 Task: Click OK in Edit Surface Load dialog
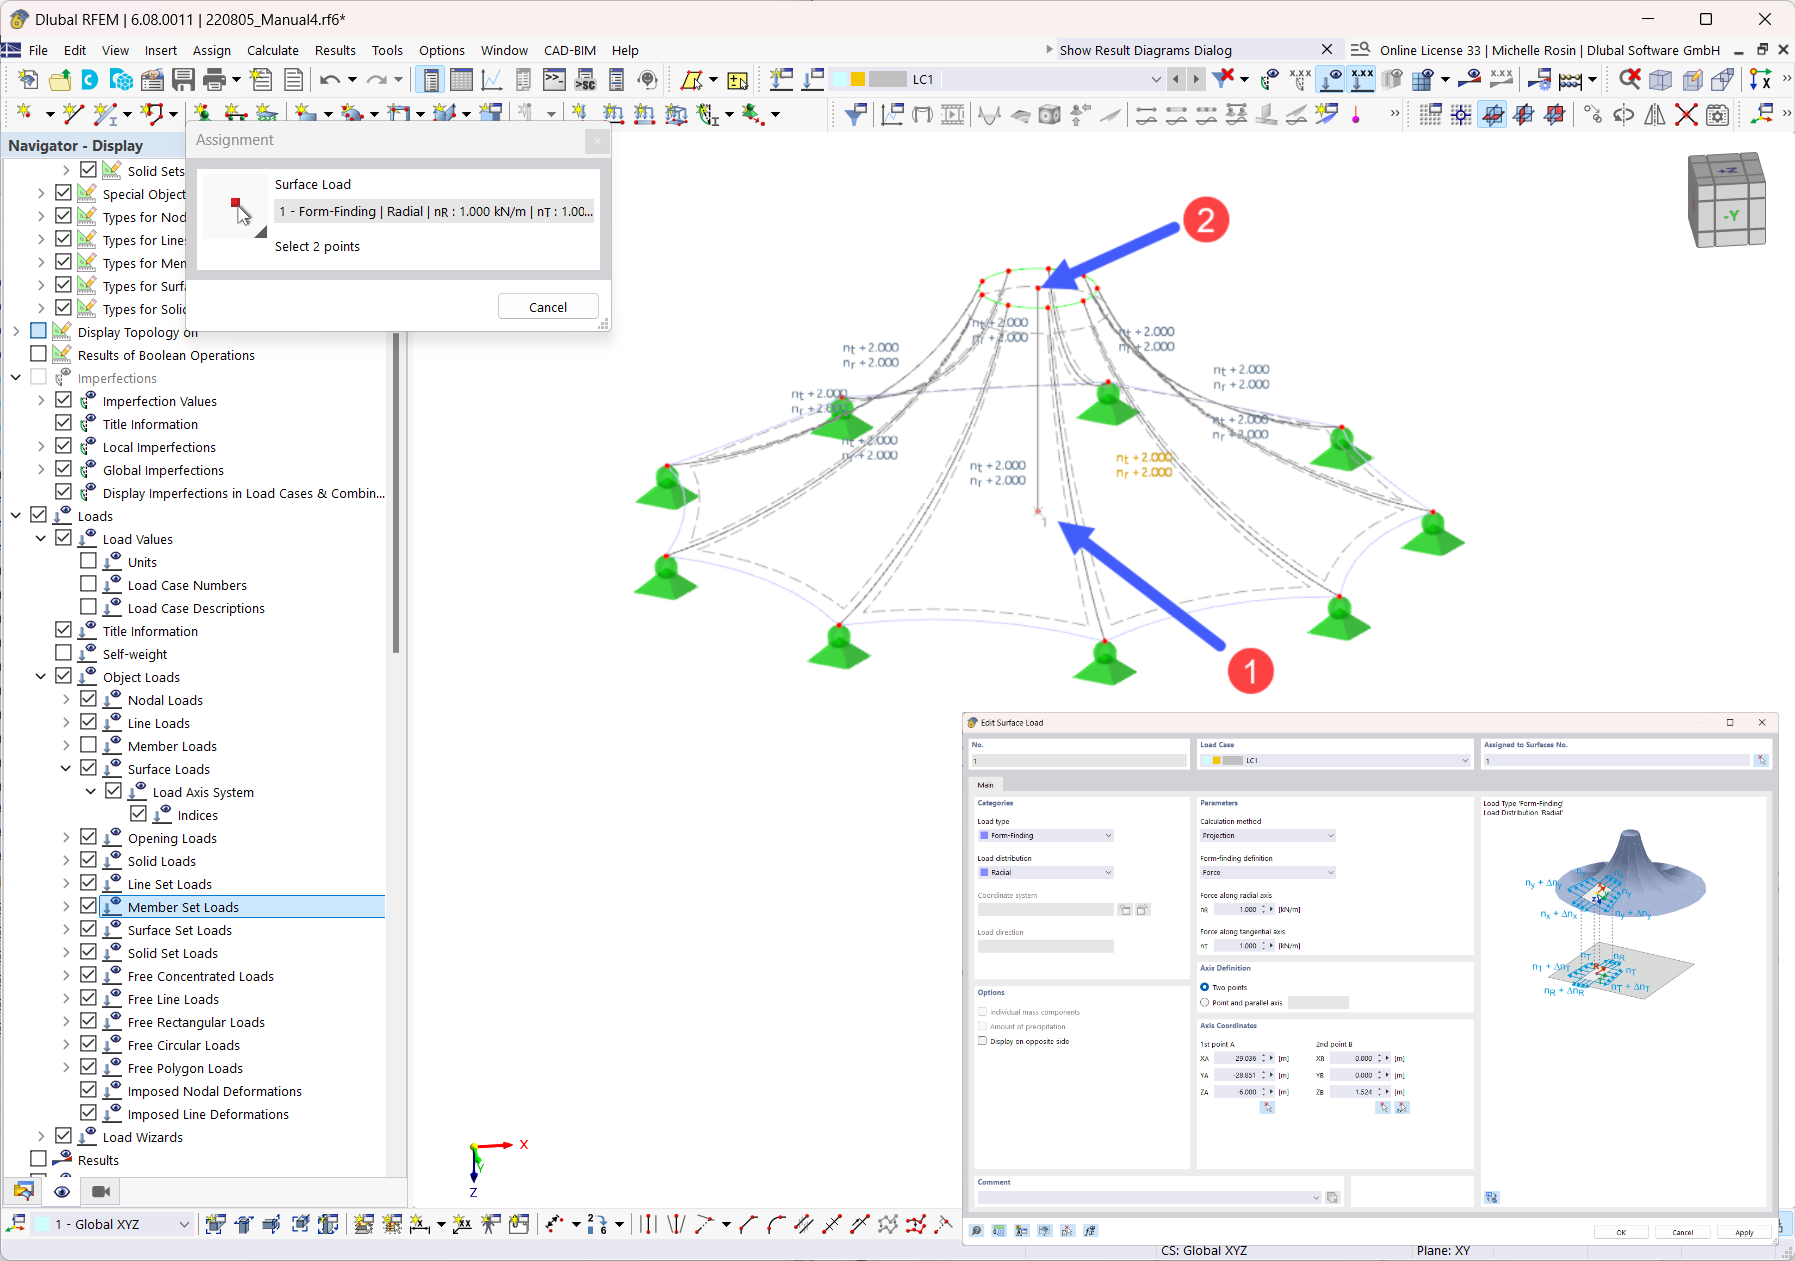(1621, 1232)
